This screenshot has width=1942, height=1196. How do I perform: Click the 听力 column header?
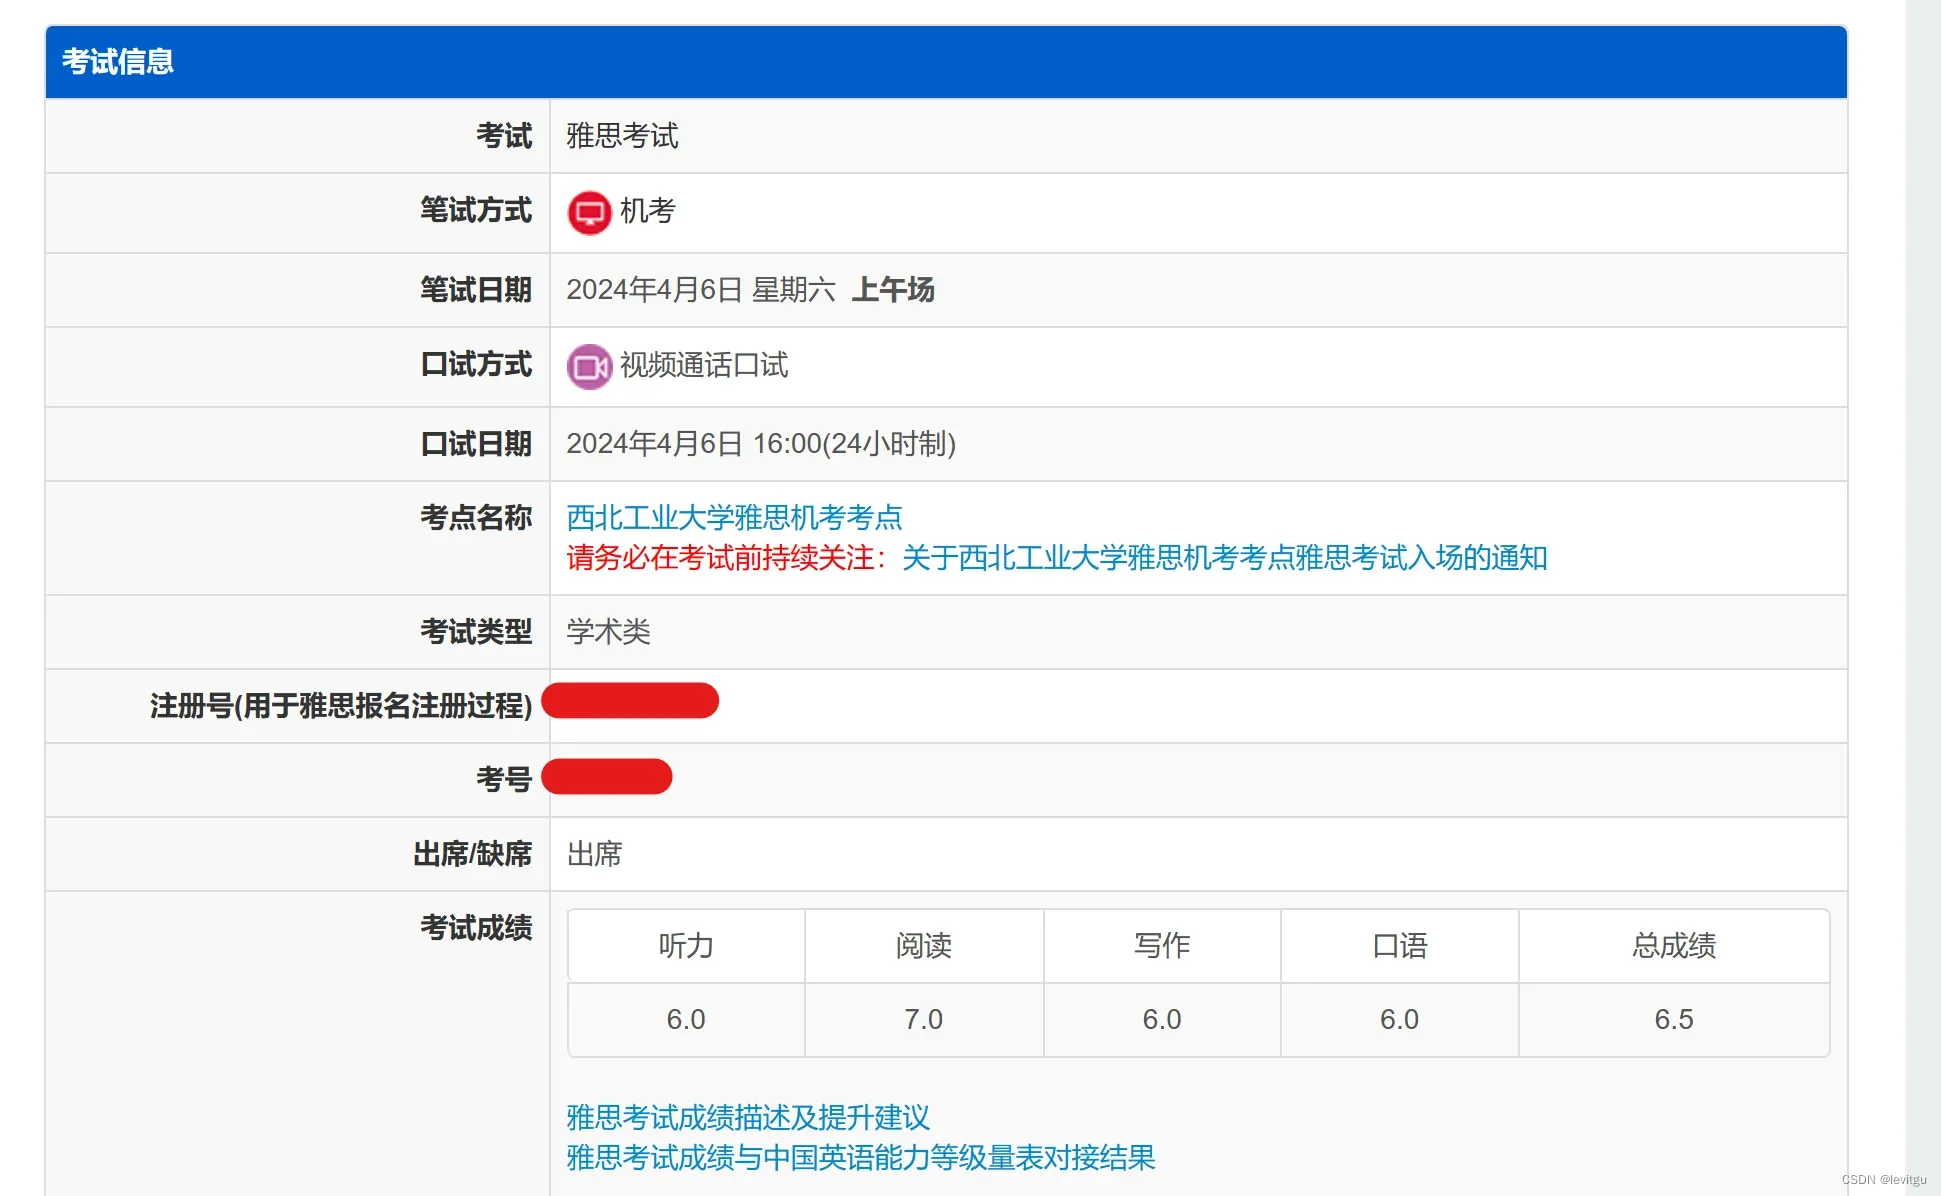tap(686, 946)
